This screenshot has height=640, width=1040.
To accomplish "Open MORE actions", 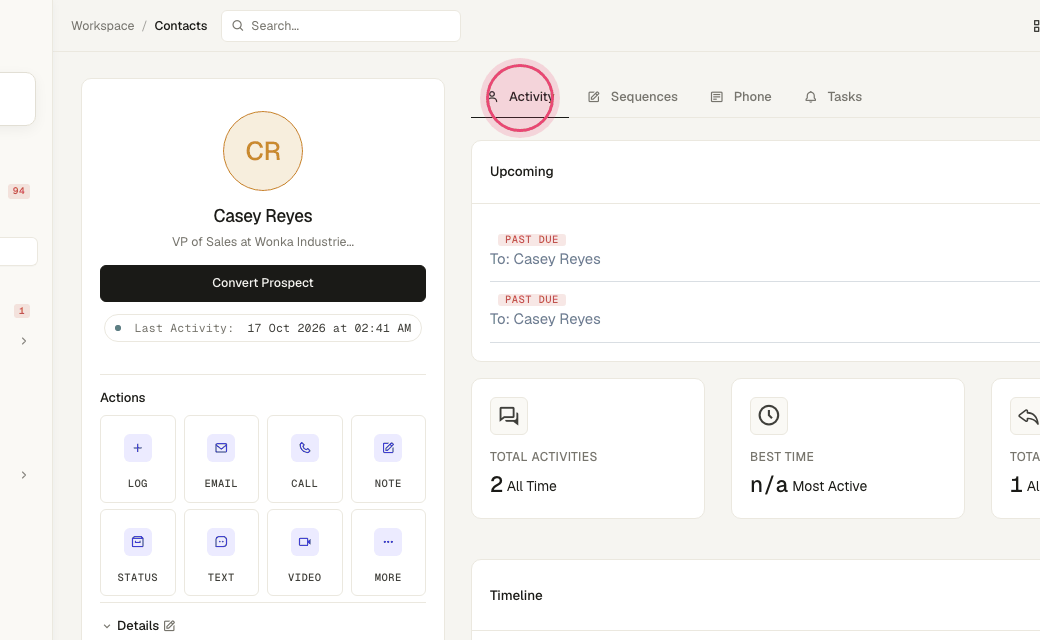I will pos(388,552).
